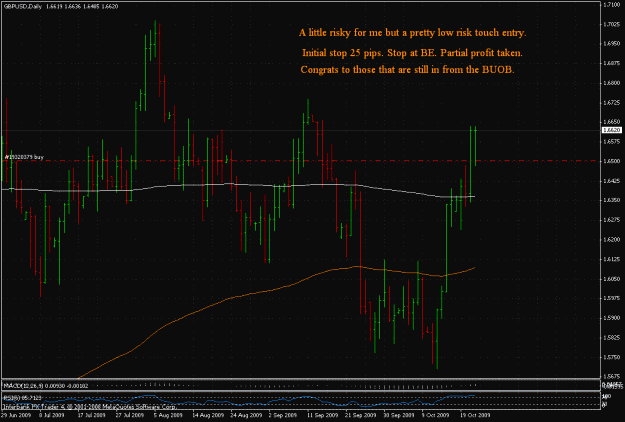Click the 1.6500 price axis label
The width and height of the screenshot is (625, 422).
pyautogui.click(x=611, y=161)
